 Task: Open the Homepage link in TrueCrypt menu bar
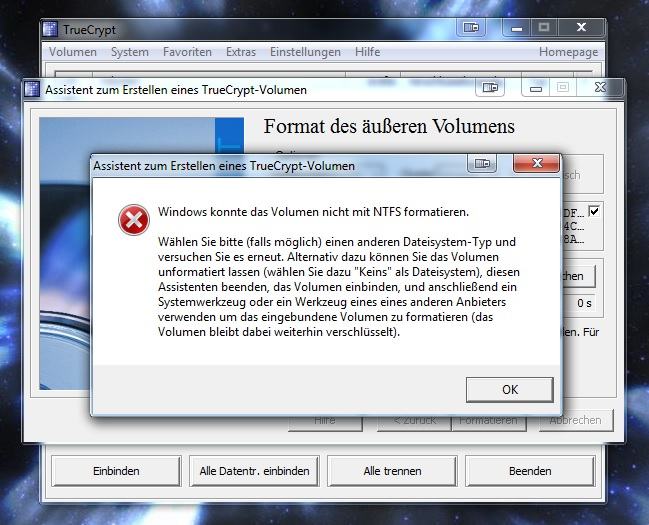pos(568,52)
